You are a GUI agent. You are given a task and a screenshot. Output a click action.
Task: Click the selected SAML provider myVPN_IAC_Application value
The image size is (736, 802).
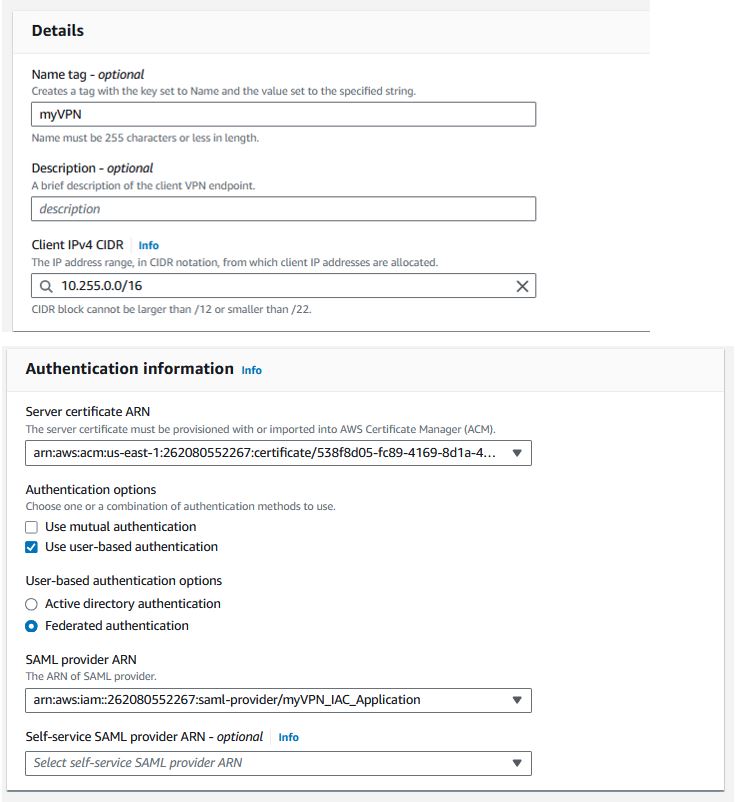227,700
